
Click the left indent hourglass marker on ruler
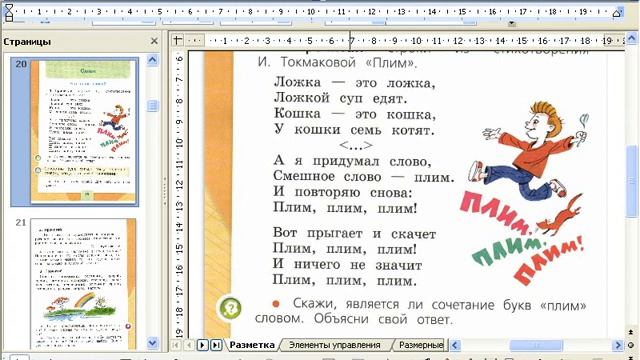[9, 12]
